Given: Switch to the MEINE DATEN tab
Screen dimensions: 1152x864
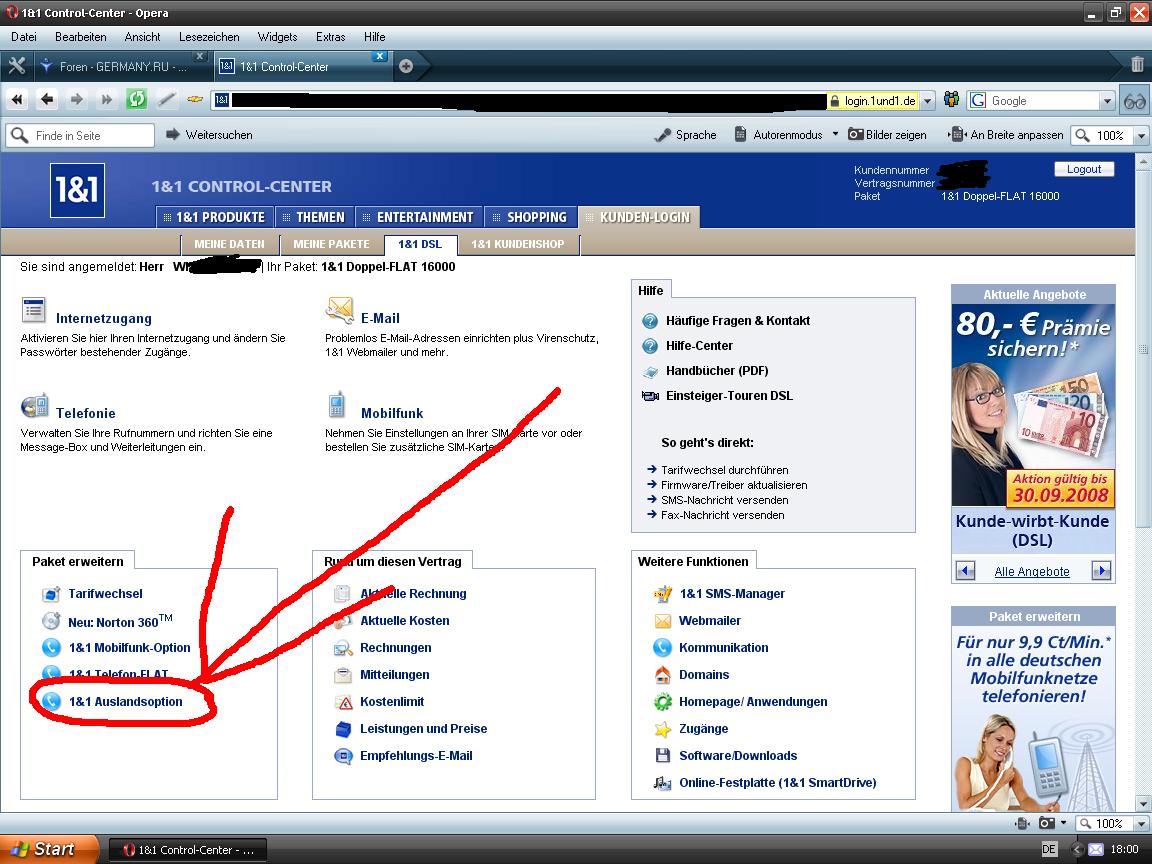Looking at the screenshot, I should [229, 244].
